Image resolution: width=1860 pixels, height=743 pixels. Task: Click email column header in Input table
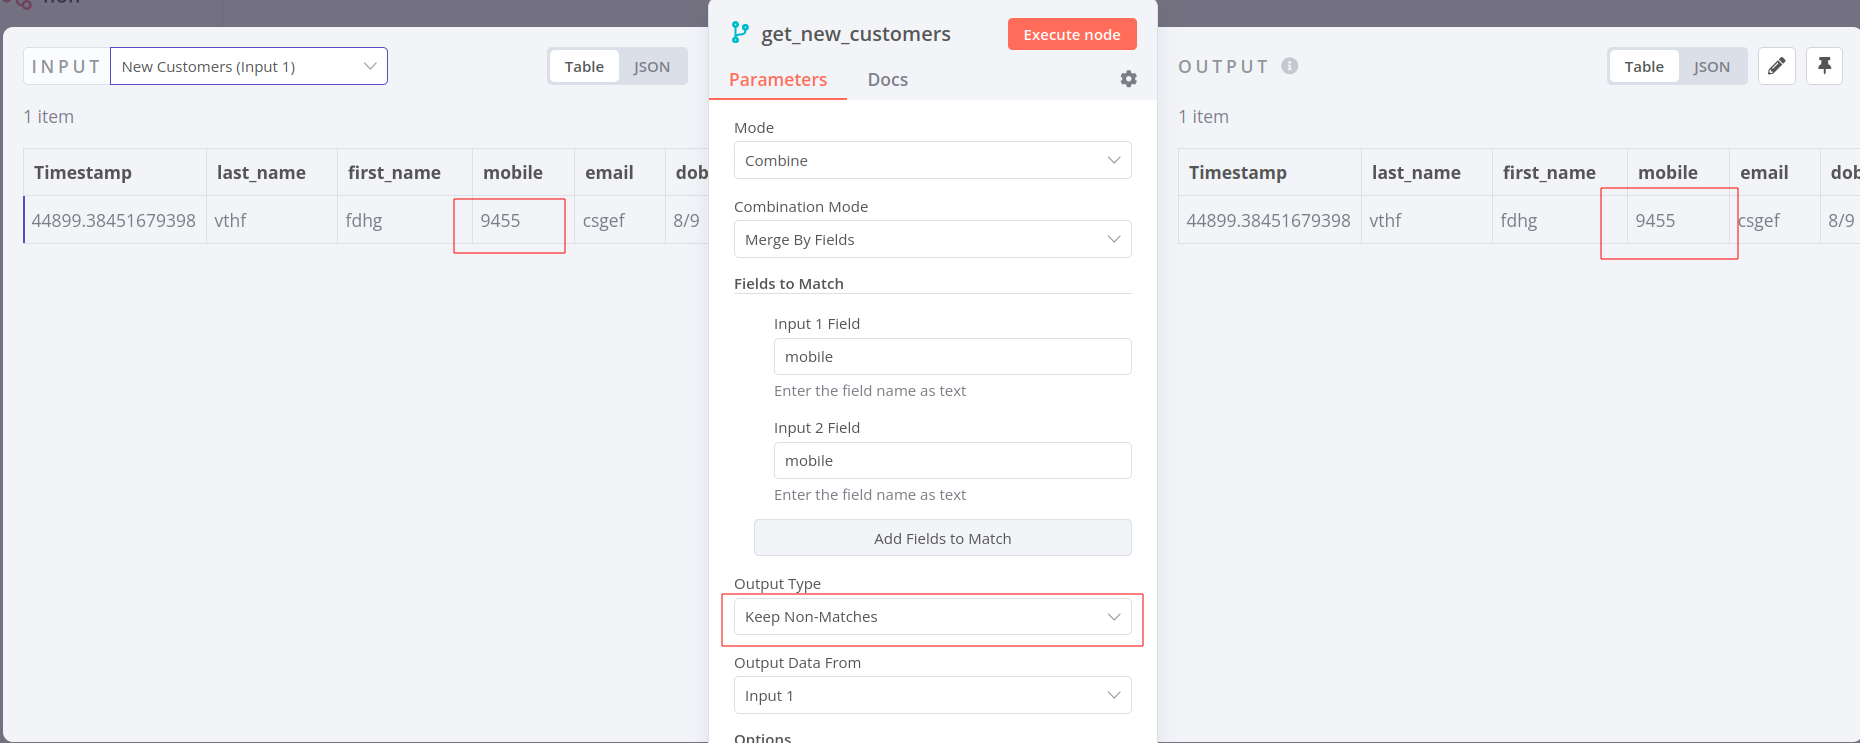point(620,172)
